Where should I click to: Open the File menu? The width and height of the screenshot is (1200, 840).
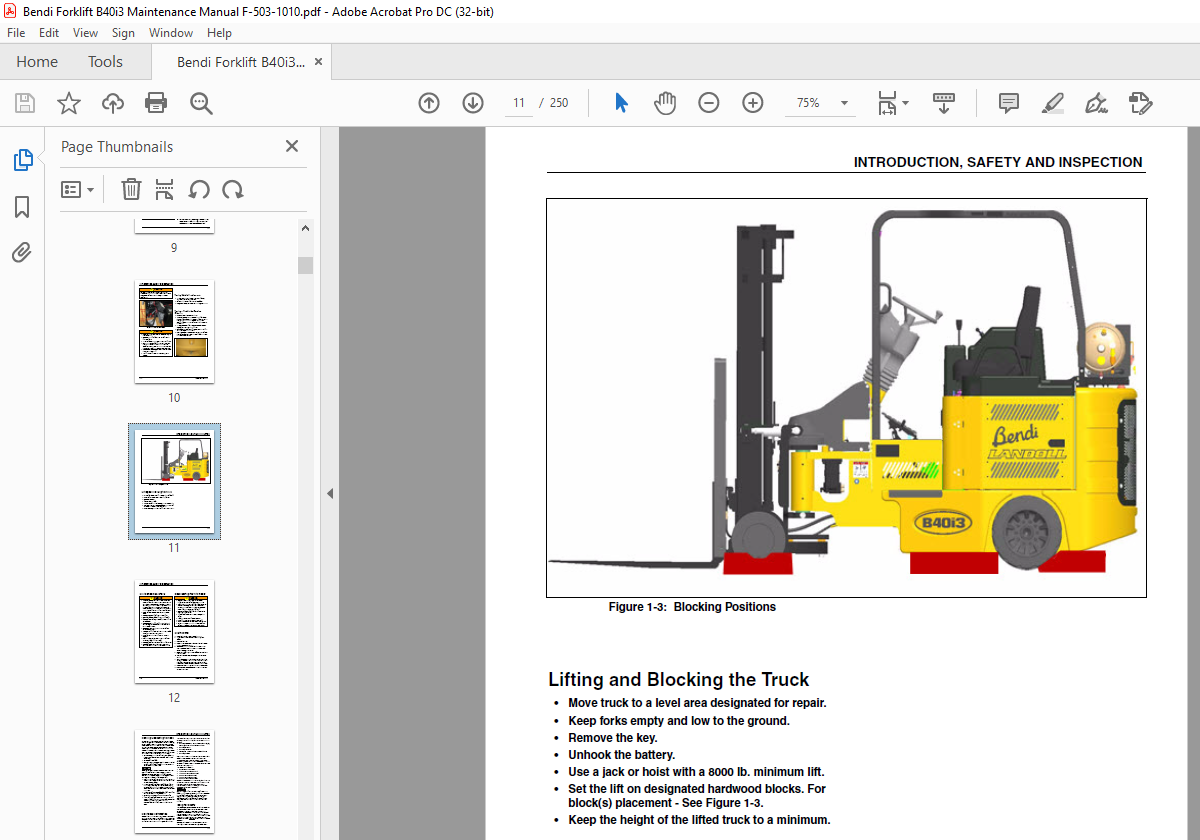16,33
